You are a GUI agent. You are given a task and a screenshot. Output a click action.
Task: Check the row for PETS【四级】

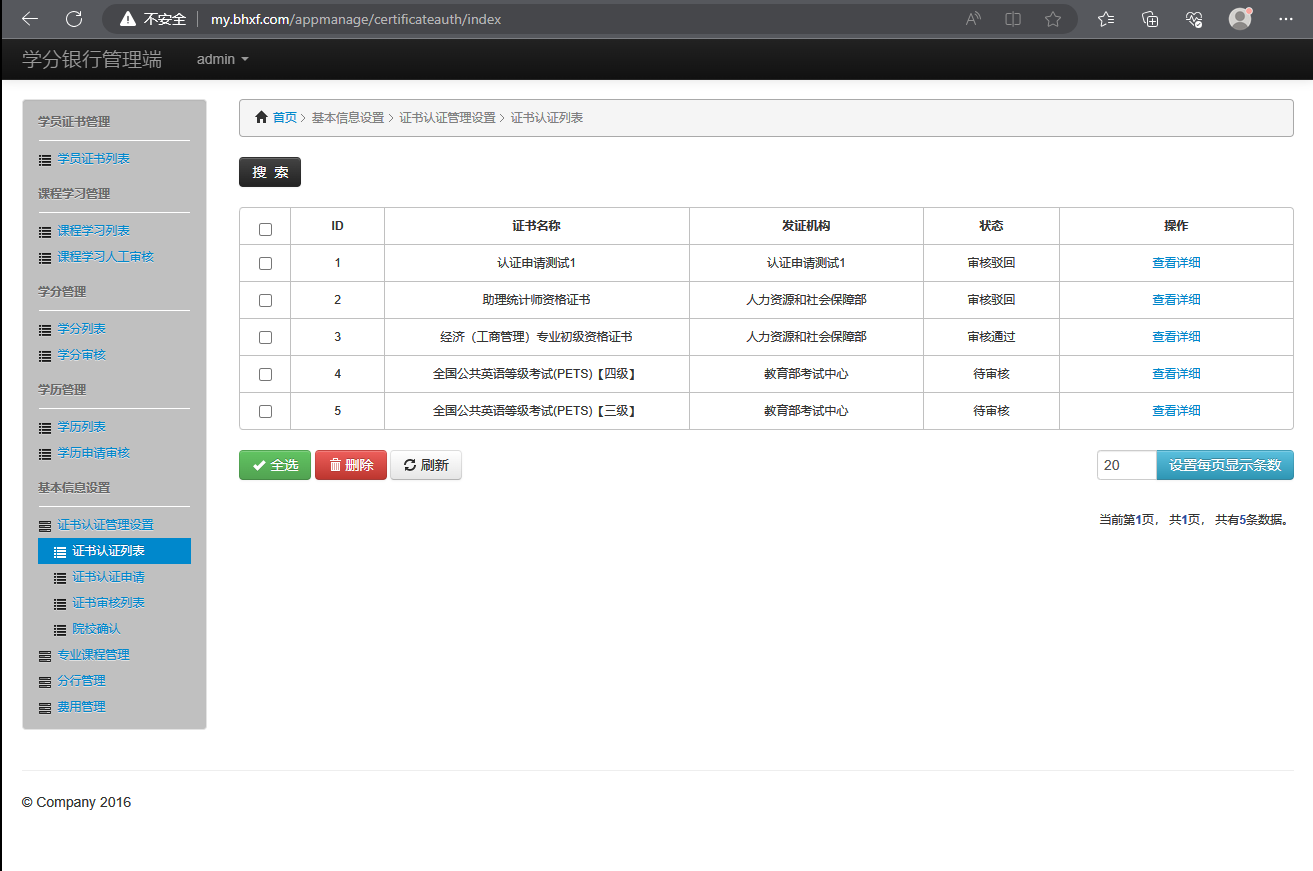(x=265, y=375)
